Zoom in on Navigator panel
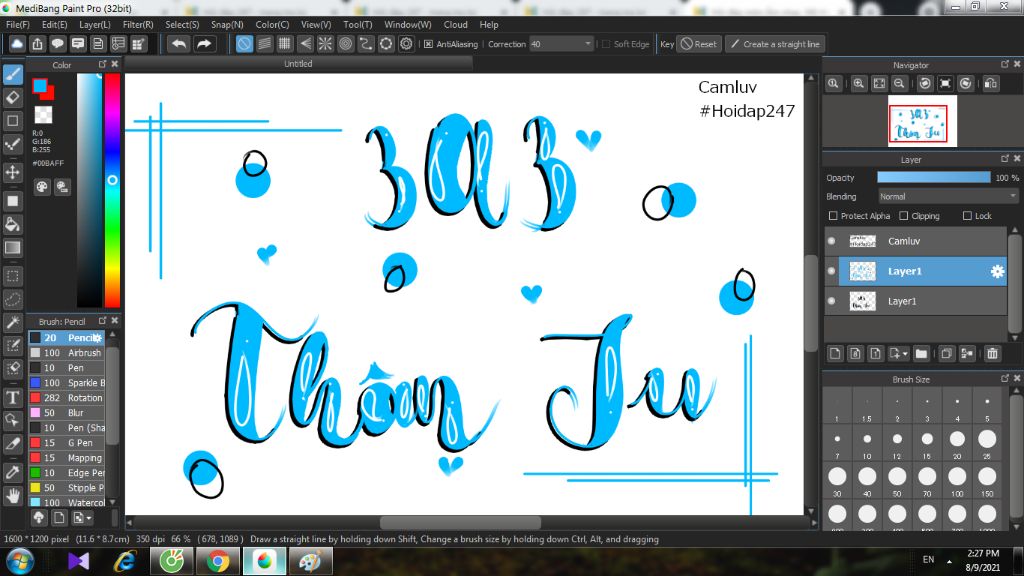 tap(859, 84)
